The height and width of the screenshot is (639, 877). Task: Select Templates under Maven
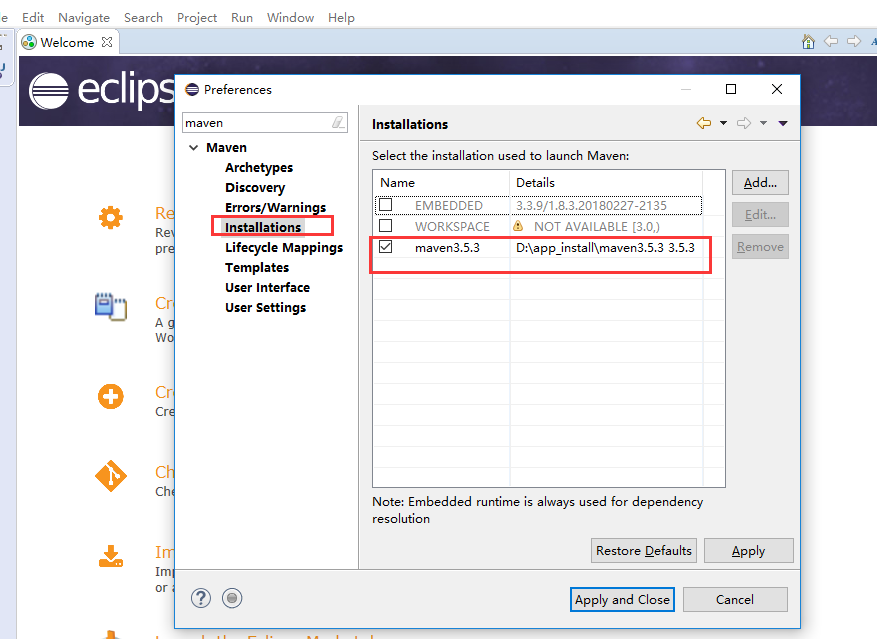click(257, 267)
